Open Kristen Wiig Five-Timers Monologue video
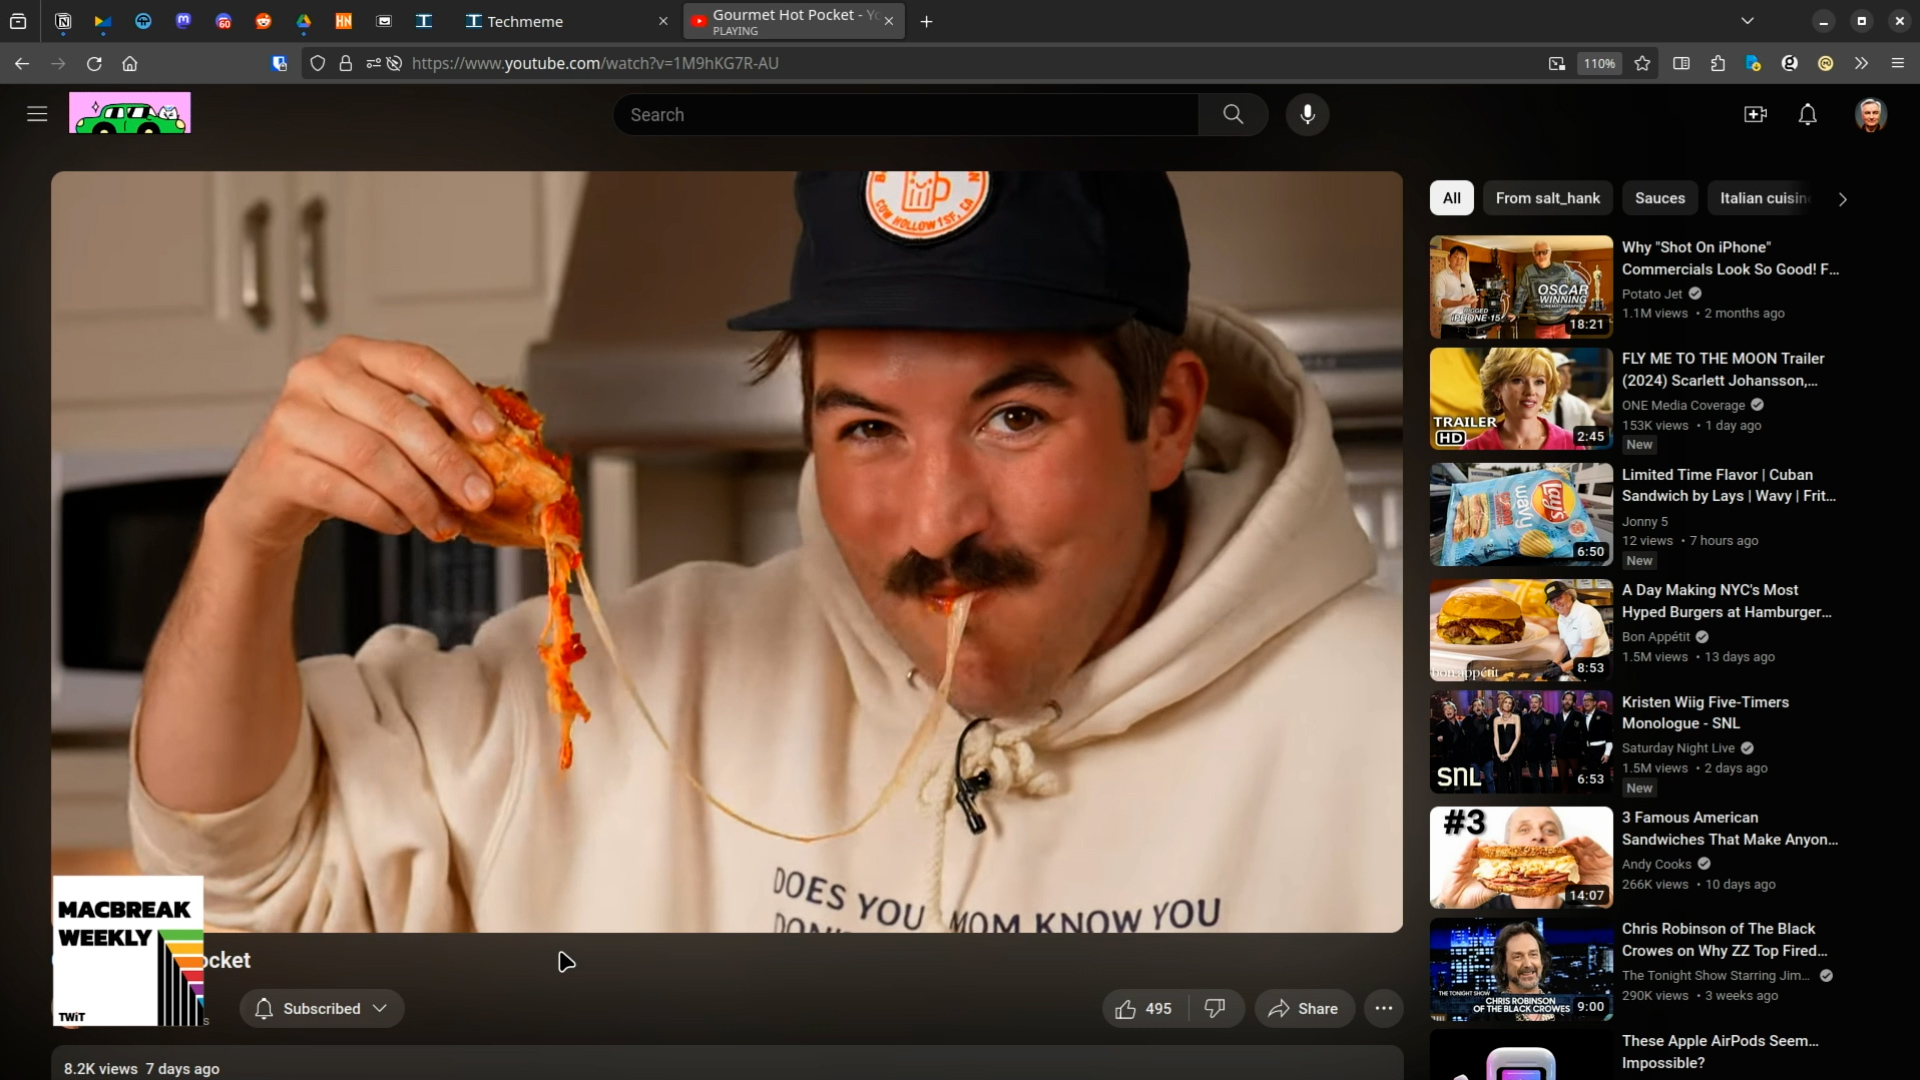The image size is (1920, 1080). coord(1704,712)
